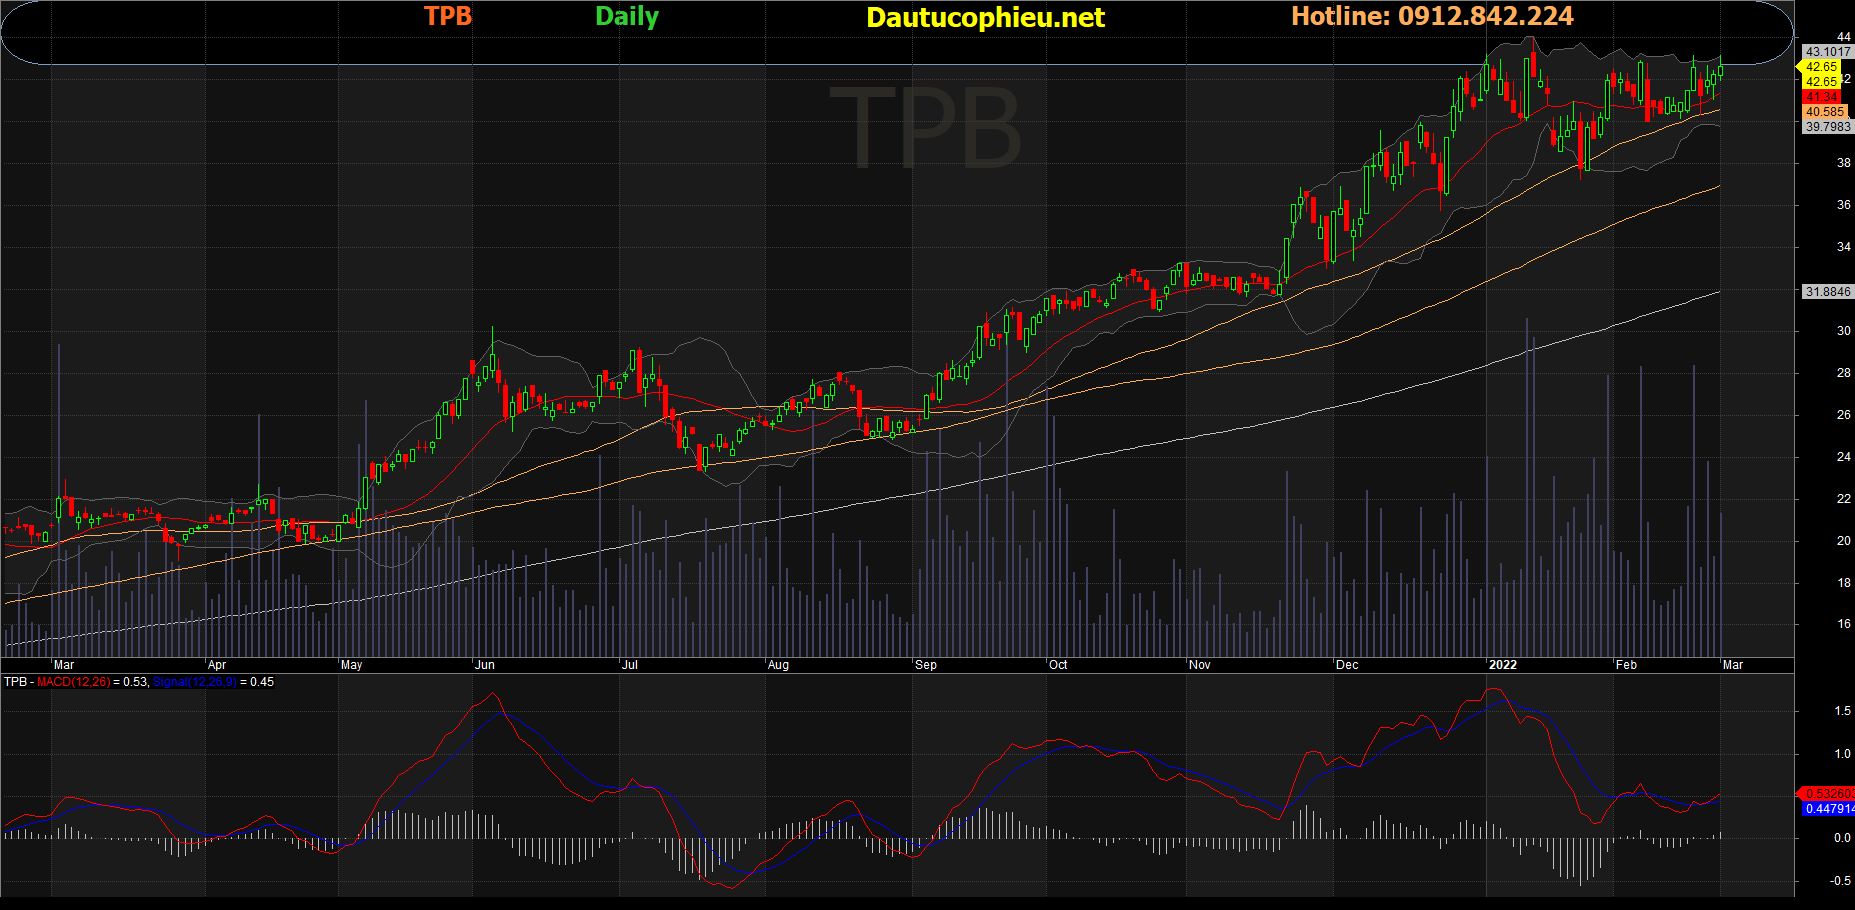Click the blue Signal(12,26,9) indicator label
Screen dimensions: 1855x910
pos(194,682)
